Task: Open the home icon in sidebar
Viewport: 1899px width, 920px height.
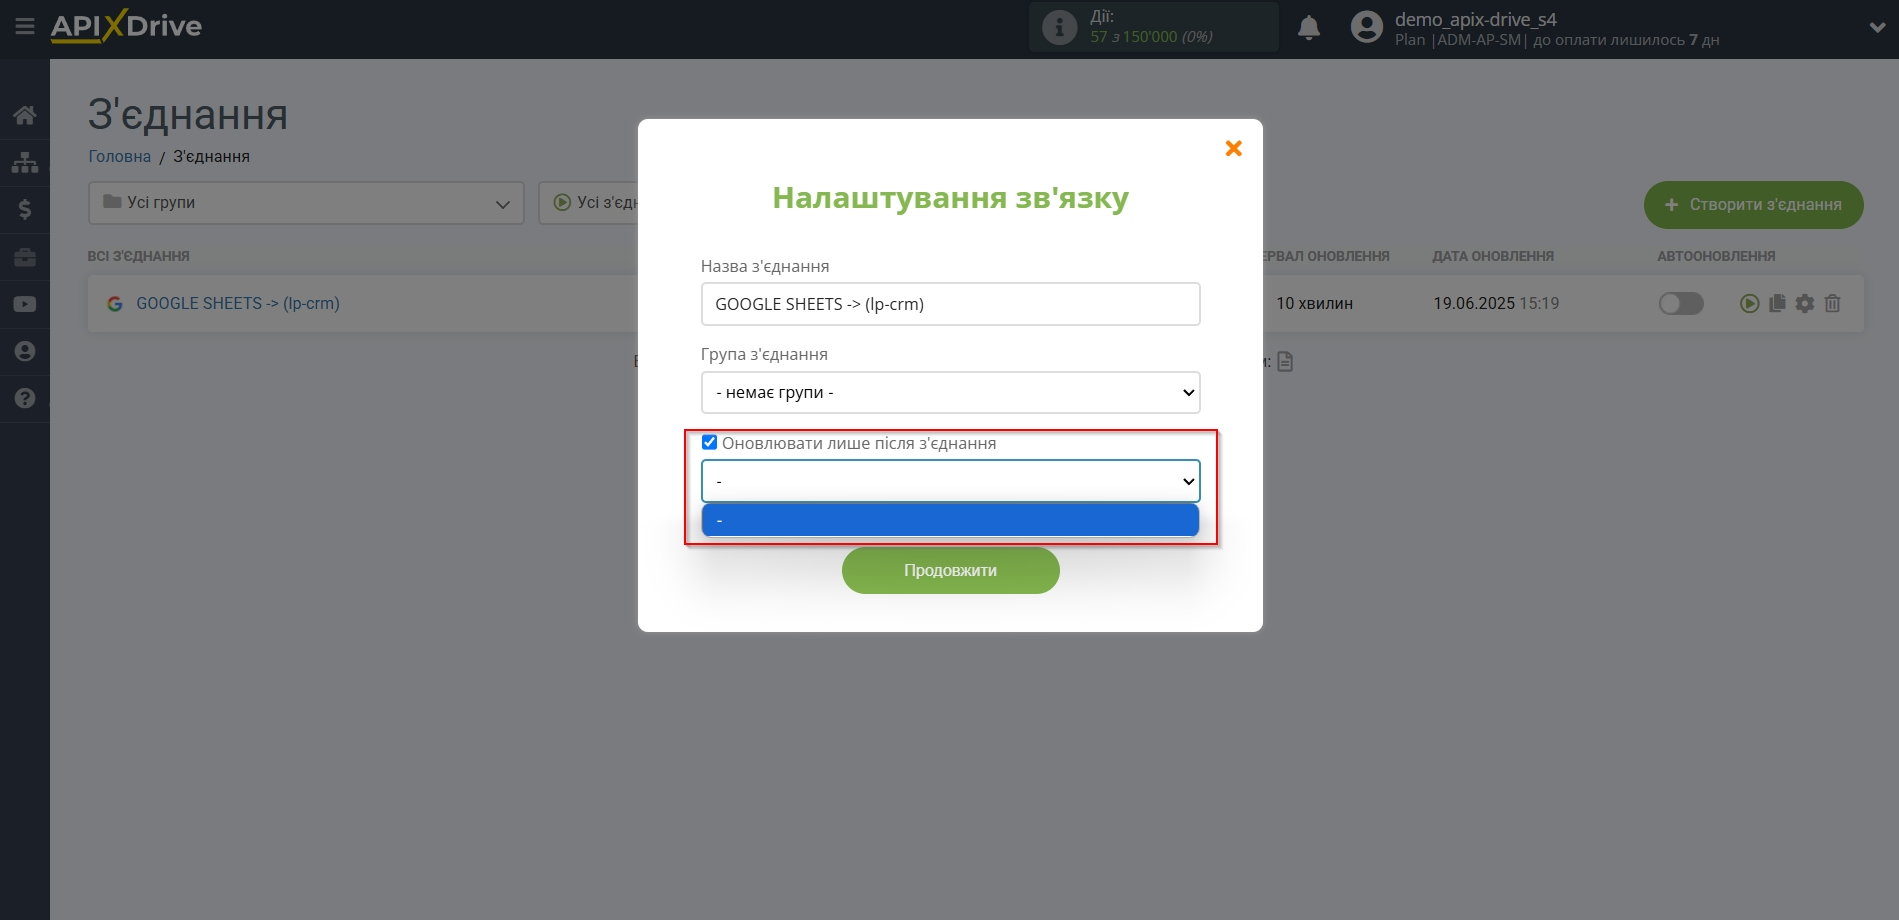Action: [x=25, y=115]
